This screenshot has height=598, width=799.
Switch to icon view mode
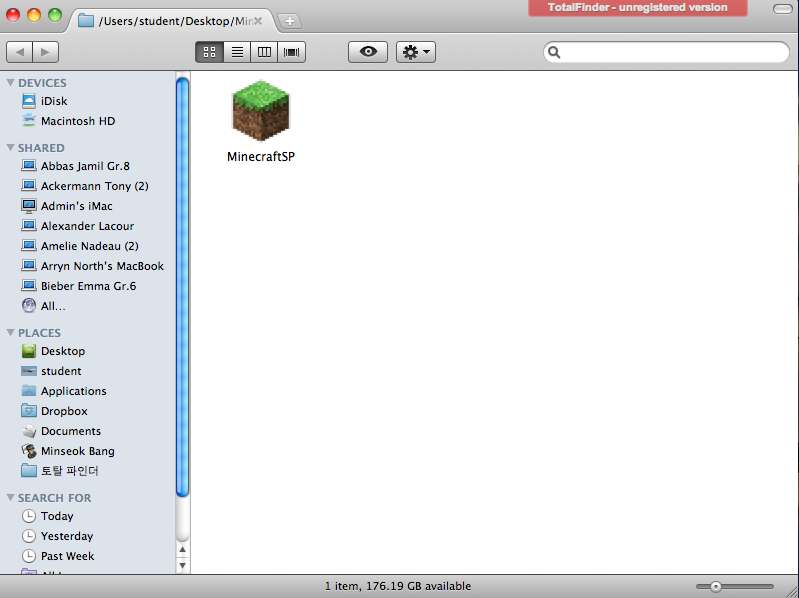(x=209, y=52)
